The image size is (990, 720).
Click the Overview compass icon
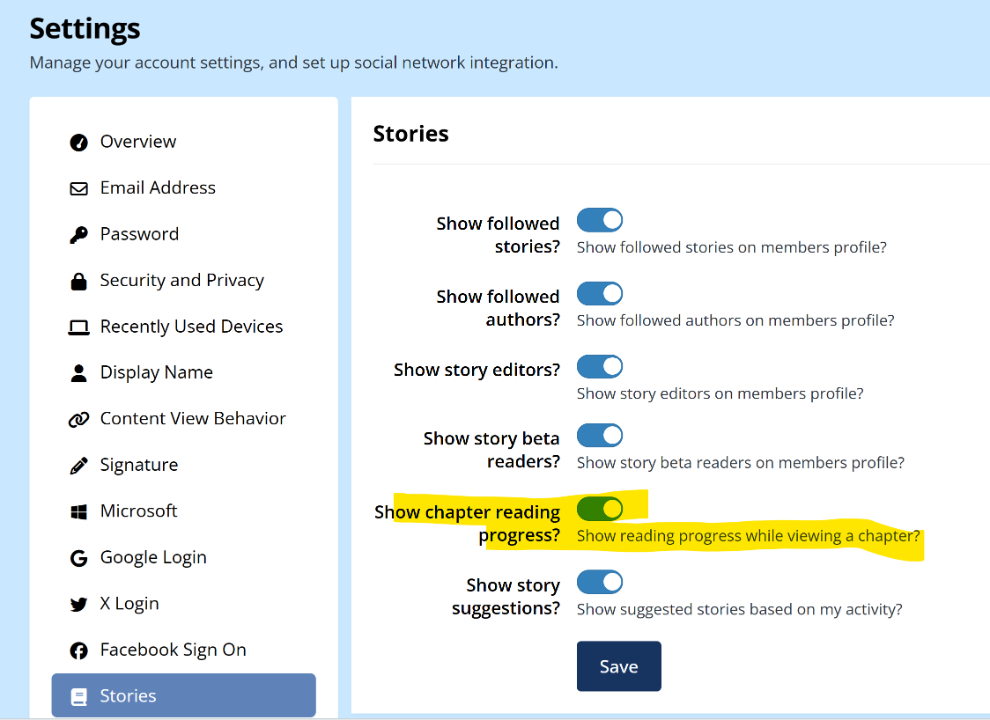78,142
